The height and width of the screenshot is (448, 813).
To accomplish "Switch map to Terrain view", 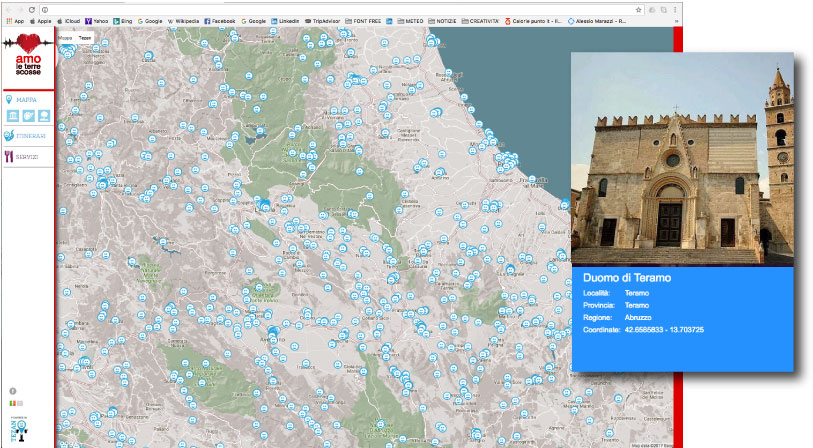I will (85, 38).
